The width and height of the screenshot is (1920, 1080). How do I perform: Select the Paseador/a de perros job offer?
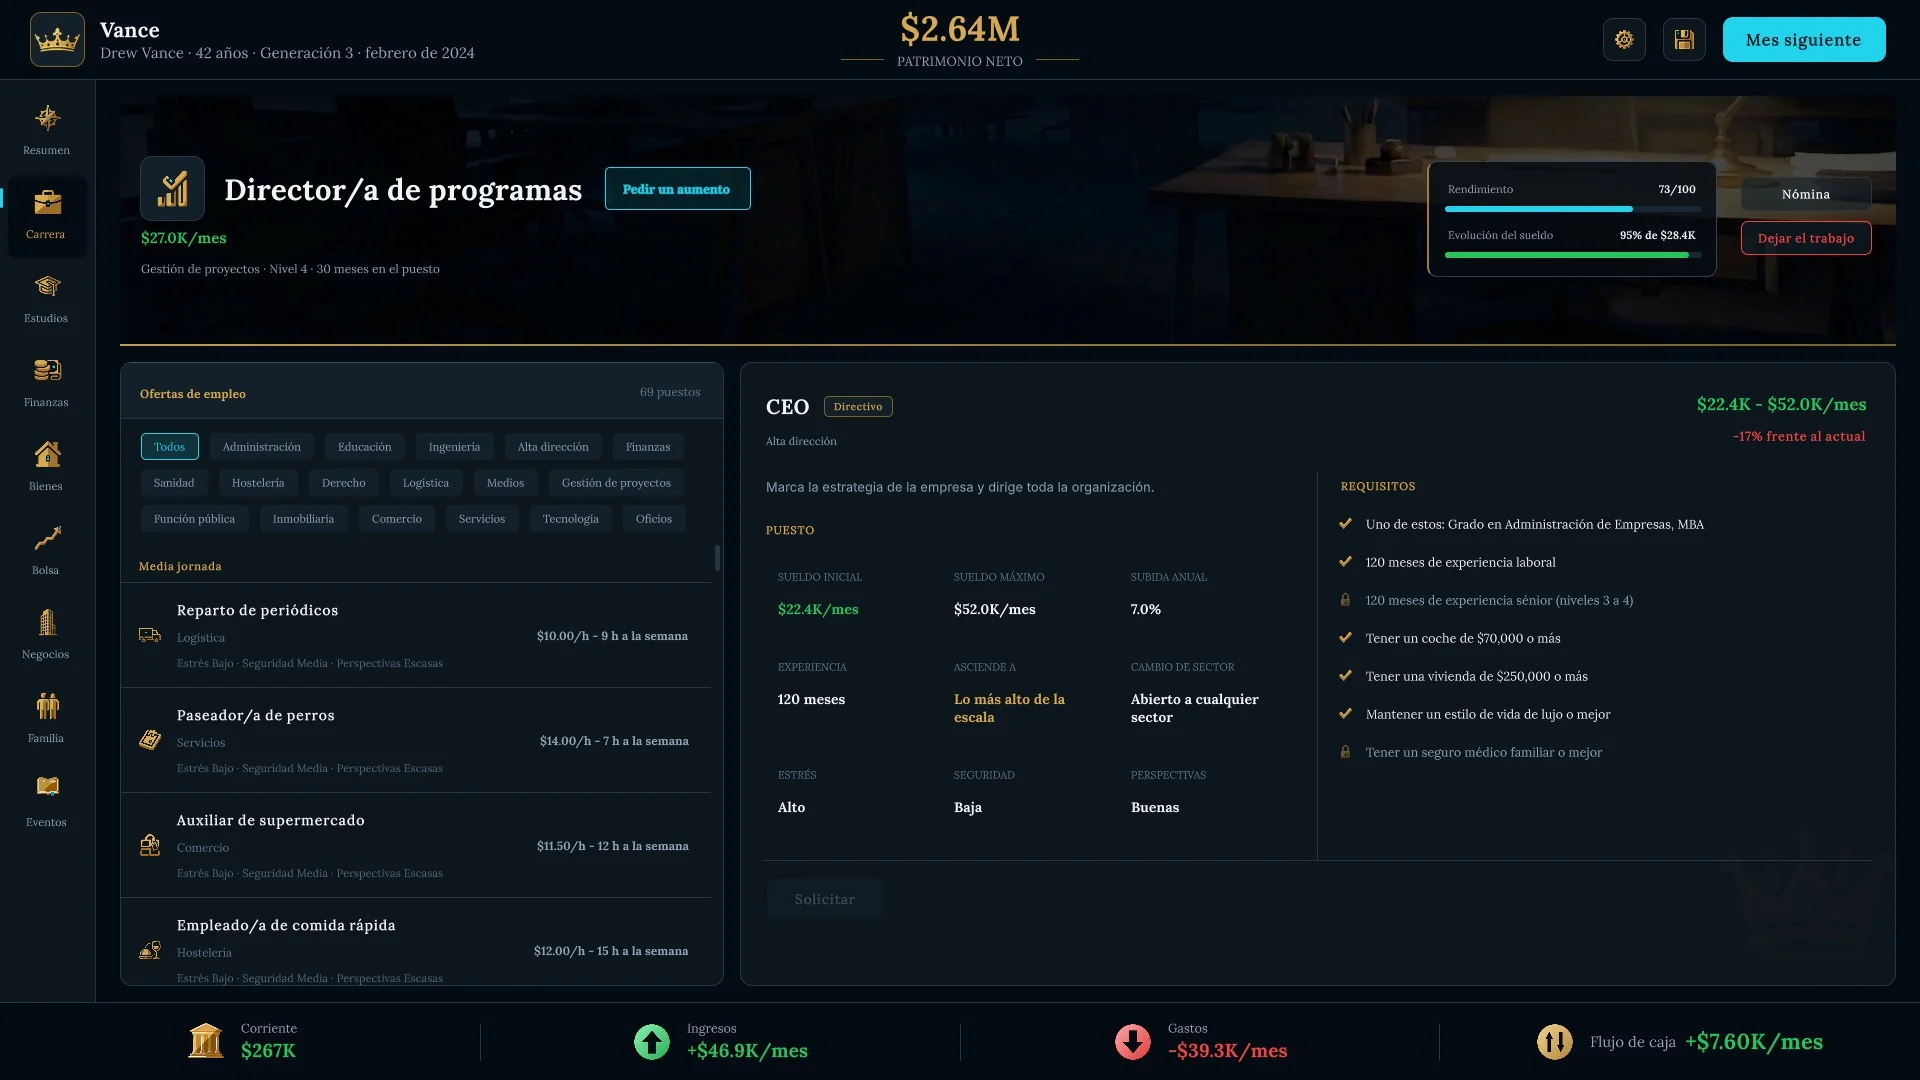tap(416, 741)
